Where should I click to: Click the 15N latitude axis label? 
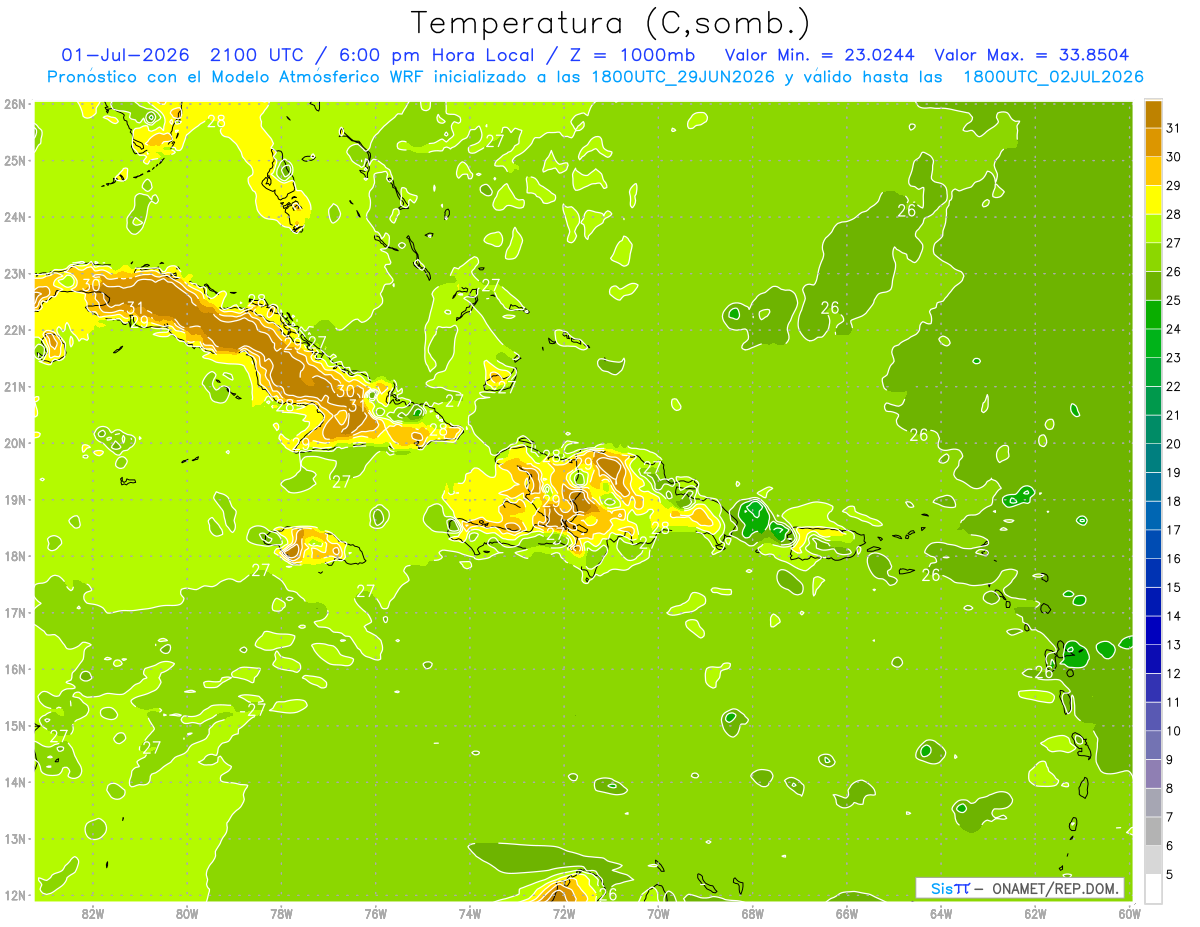[14, 725]
